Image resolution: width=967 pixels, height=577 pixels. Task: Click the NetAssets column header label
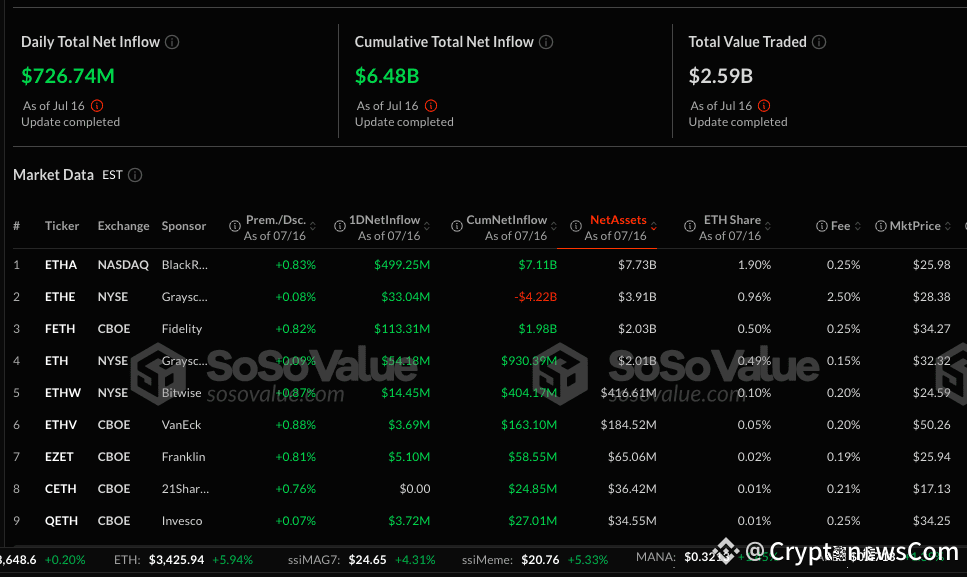click(x=618, y=220)
